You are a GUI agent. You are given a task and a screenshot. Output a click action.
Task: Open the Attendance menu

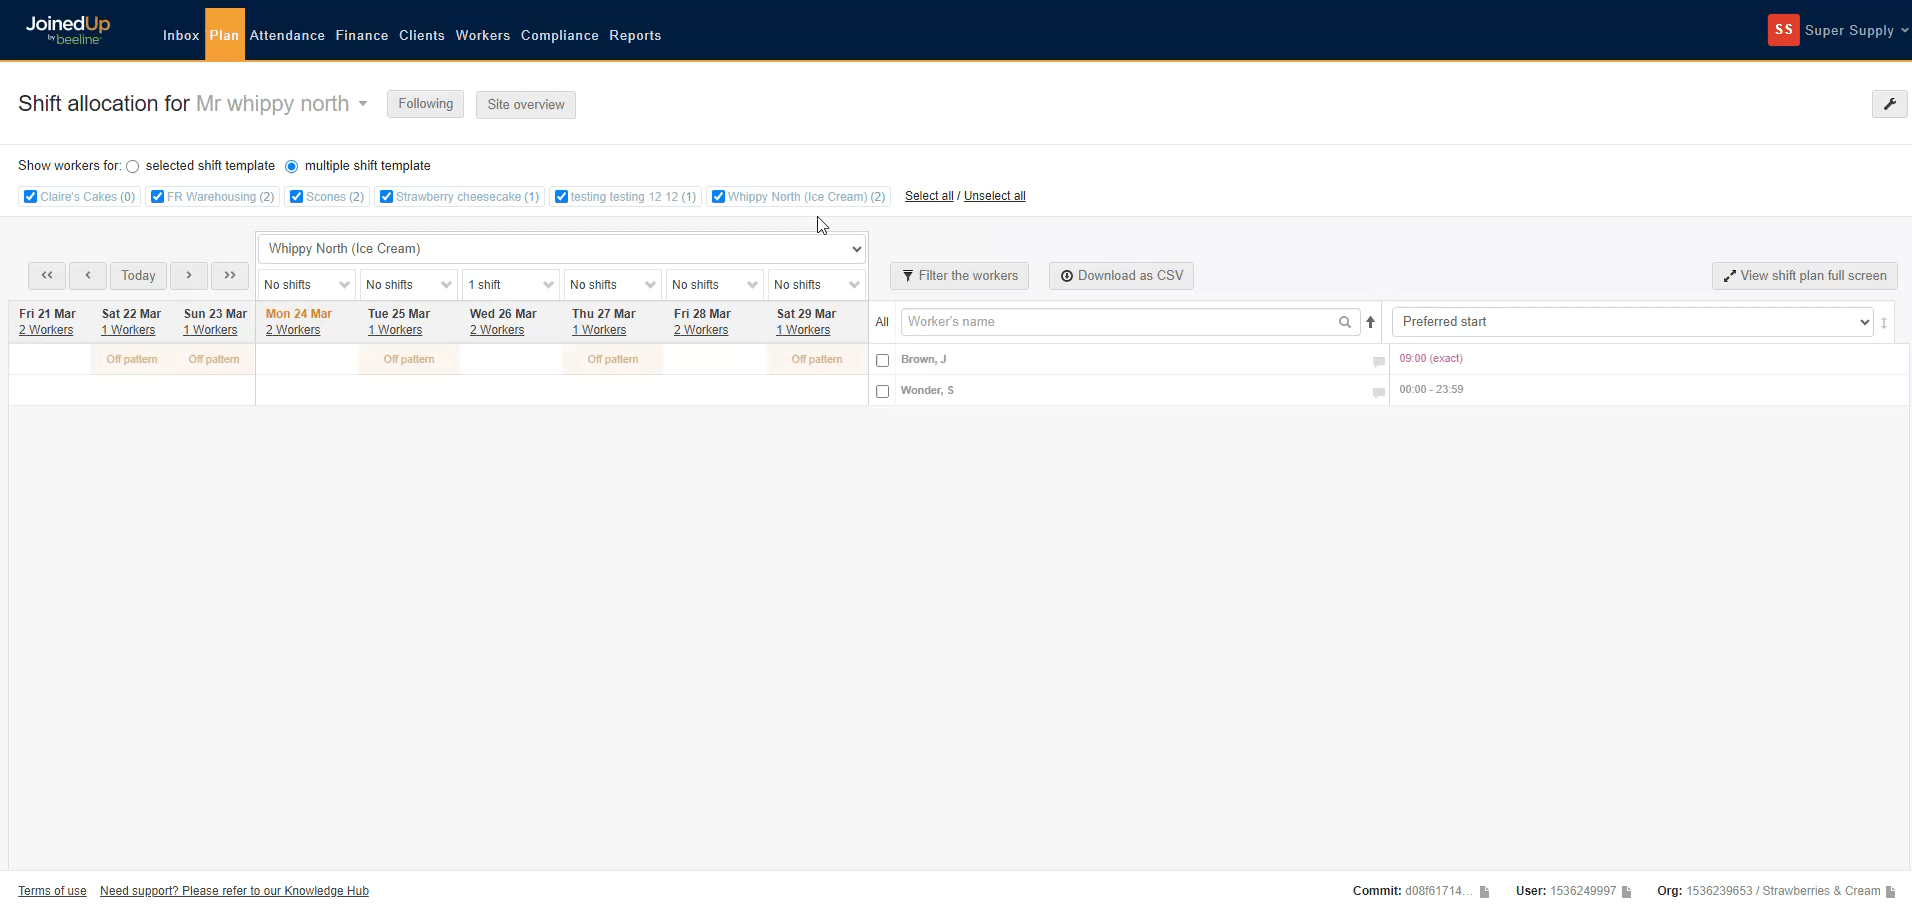point(287,35)
